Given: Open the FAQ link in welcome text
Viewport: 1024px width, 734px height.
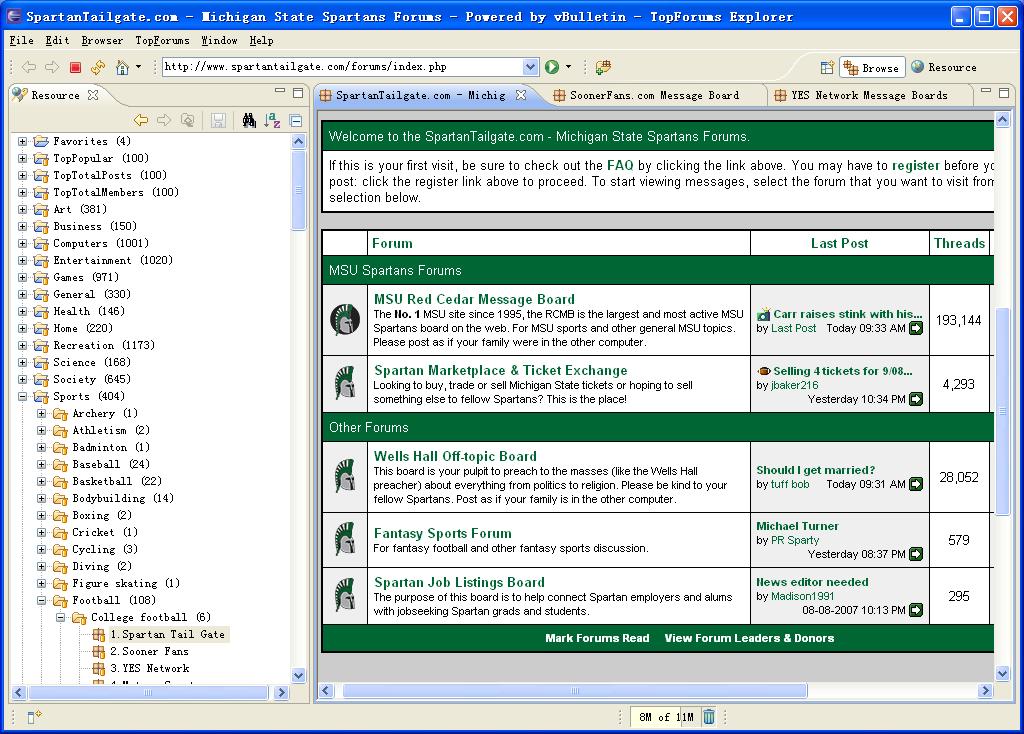Looking at the screenshot, I should 620,165.
